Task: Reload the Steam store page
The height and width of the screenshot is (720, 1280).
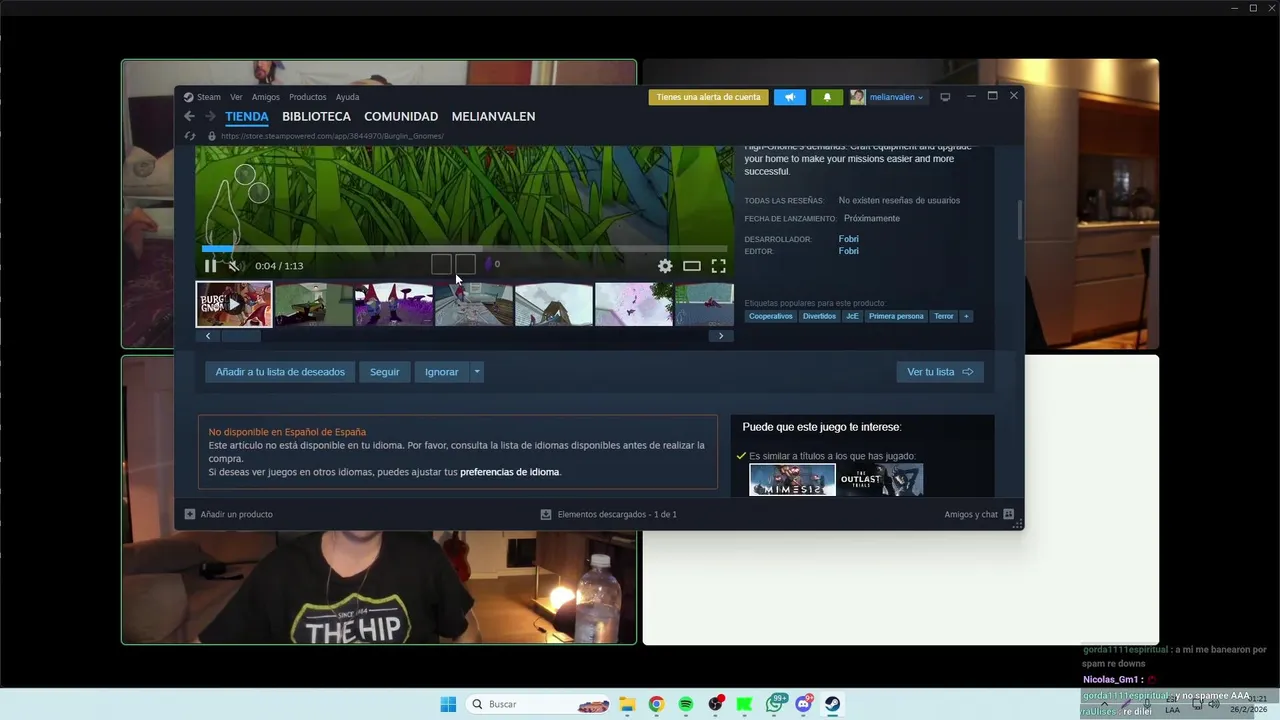Action: [x=190, y=136]
